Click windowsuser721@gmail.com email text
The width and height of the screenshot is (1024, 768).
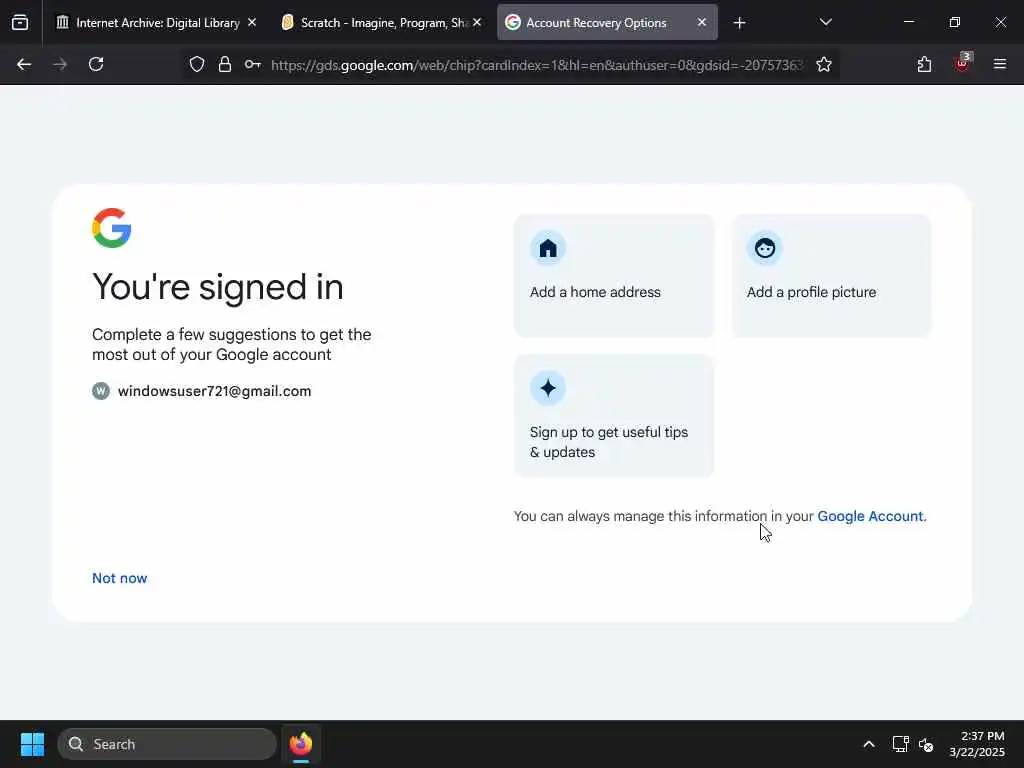point(214,391)
